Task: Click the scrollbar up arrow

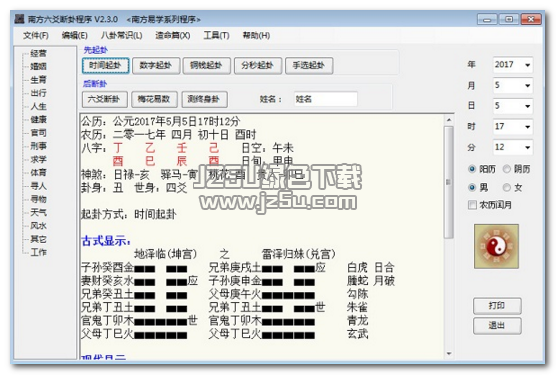Action: (449, 120)
